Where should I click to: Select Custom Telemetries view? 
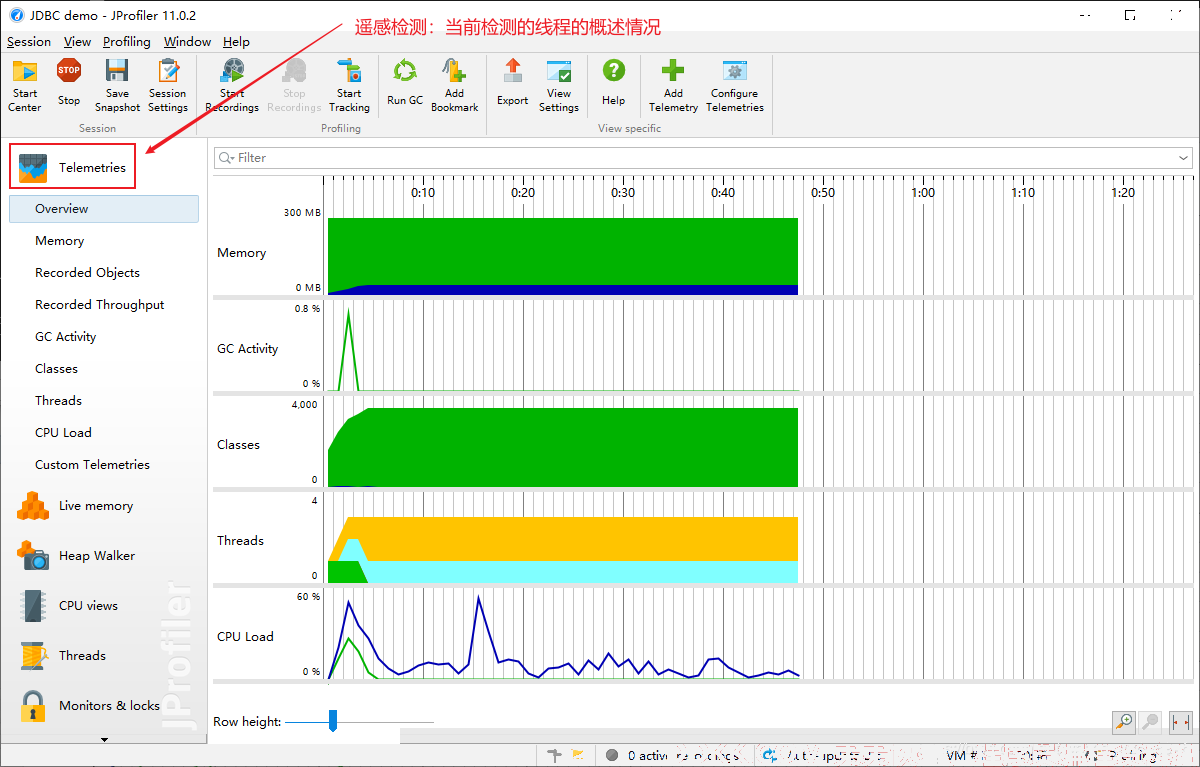point(93,465)
